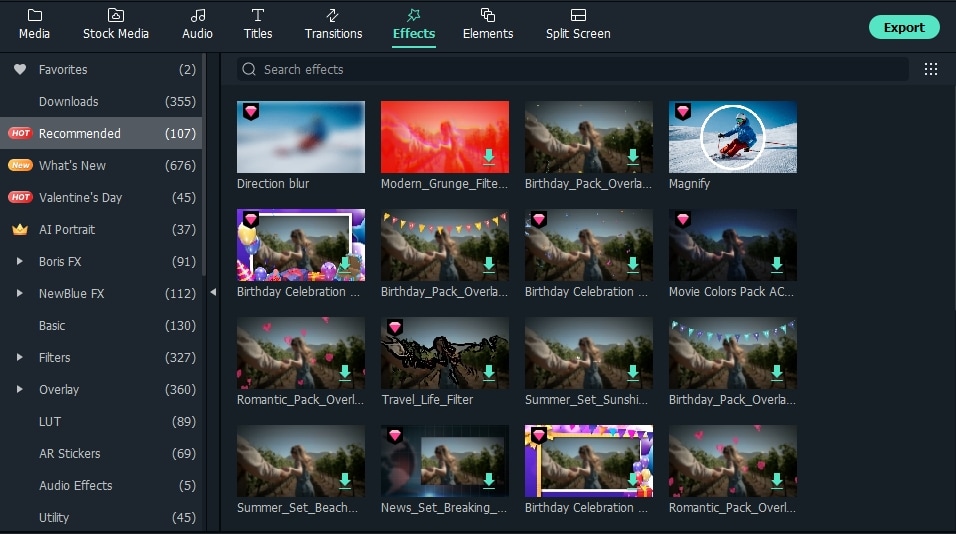Click the (327) count beside Filters
Image resolution: width=956 pixels, height=534 pixels.
pos(180,357)
